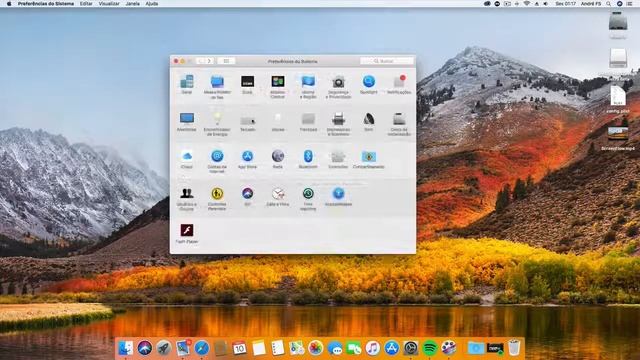Open Idioma e Região pane
Image resolution: width=640 pixels, height=360 pixels.
tap(308, 87)
